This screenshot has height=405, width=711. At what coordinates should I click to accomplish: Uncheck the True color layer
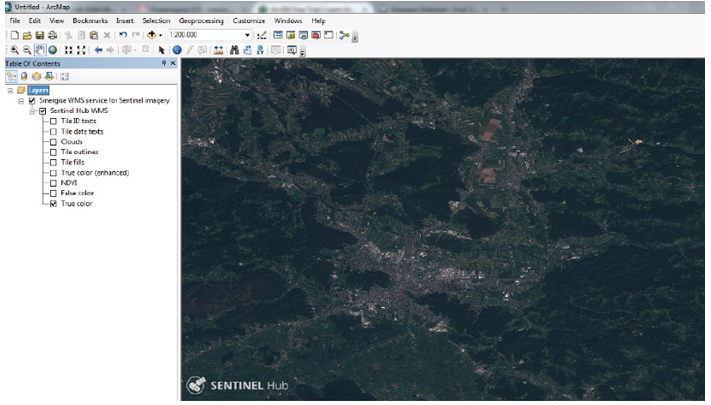tap(53, 203)
